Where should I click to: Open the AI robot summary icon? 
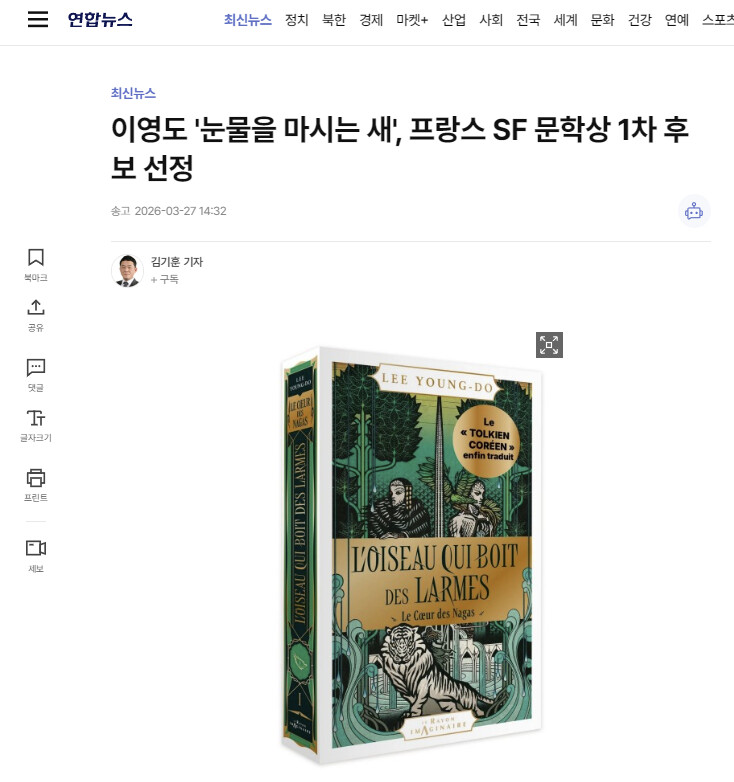(x=694, y=211)
